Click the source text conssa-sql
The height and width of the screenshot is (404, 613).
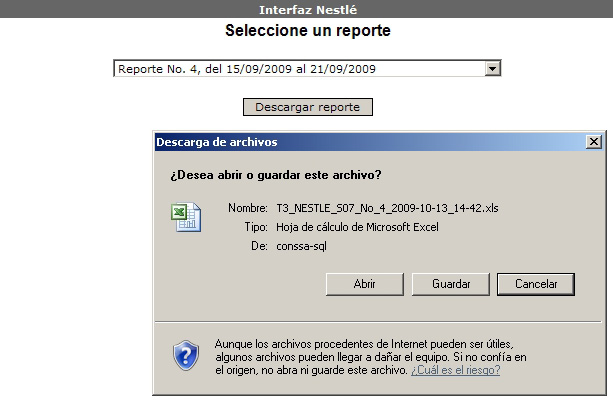[301, 246]
